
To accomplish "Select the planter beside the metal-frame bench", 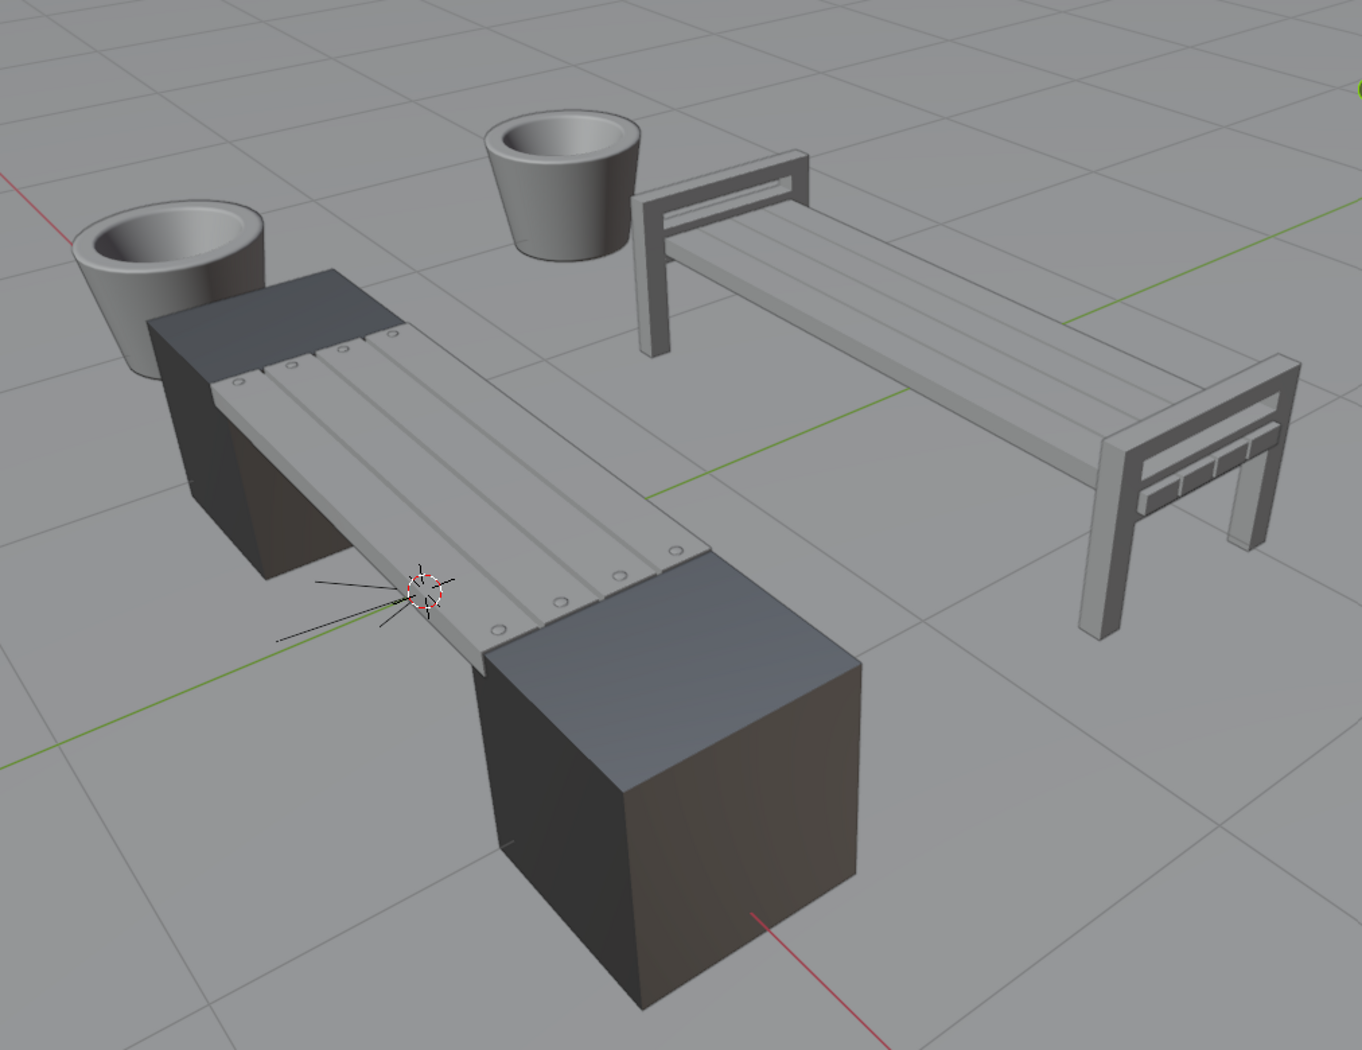I will click(x=563, y=184).
